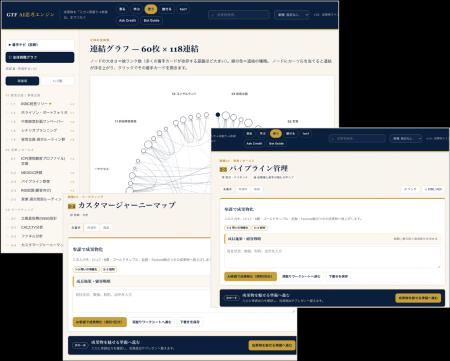Open シナリオプランニング in the sidebar list
This screenshot has width=450, height=361.
point(39,130)
